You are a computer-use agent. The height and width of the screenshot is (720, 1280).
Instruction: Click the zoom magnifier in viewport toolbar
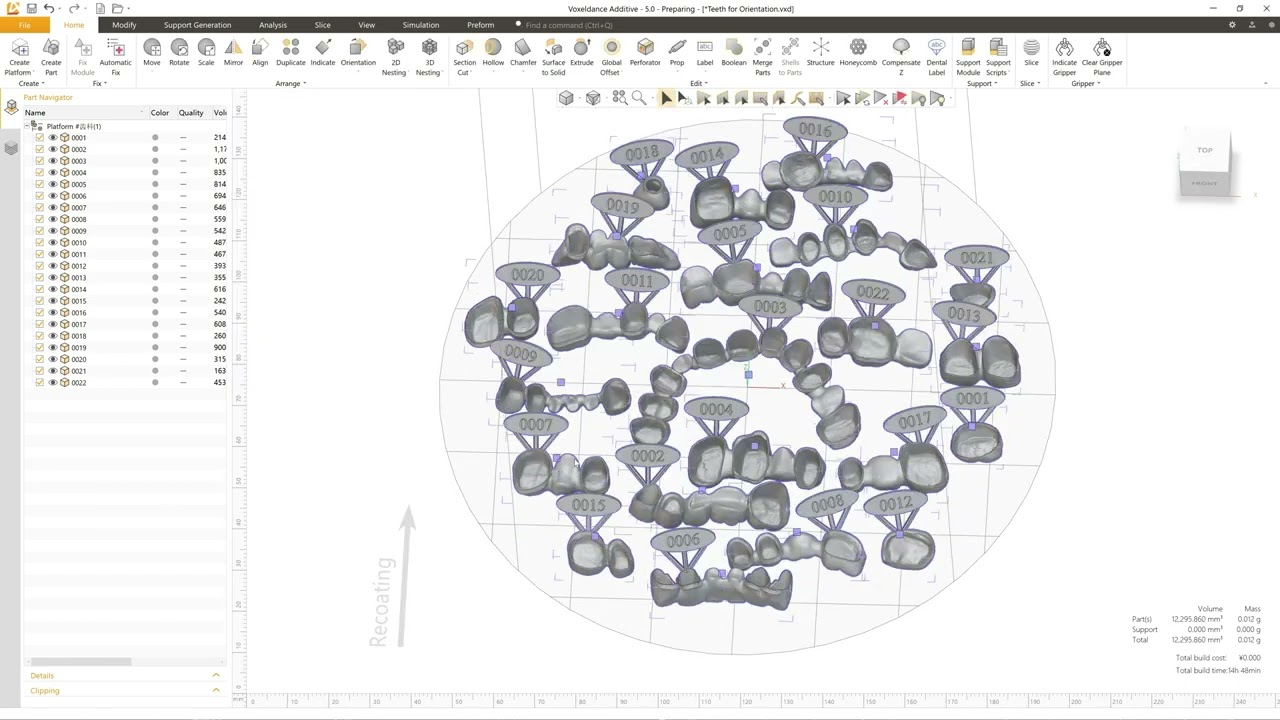tap(638, 98)
